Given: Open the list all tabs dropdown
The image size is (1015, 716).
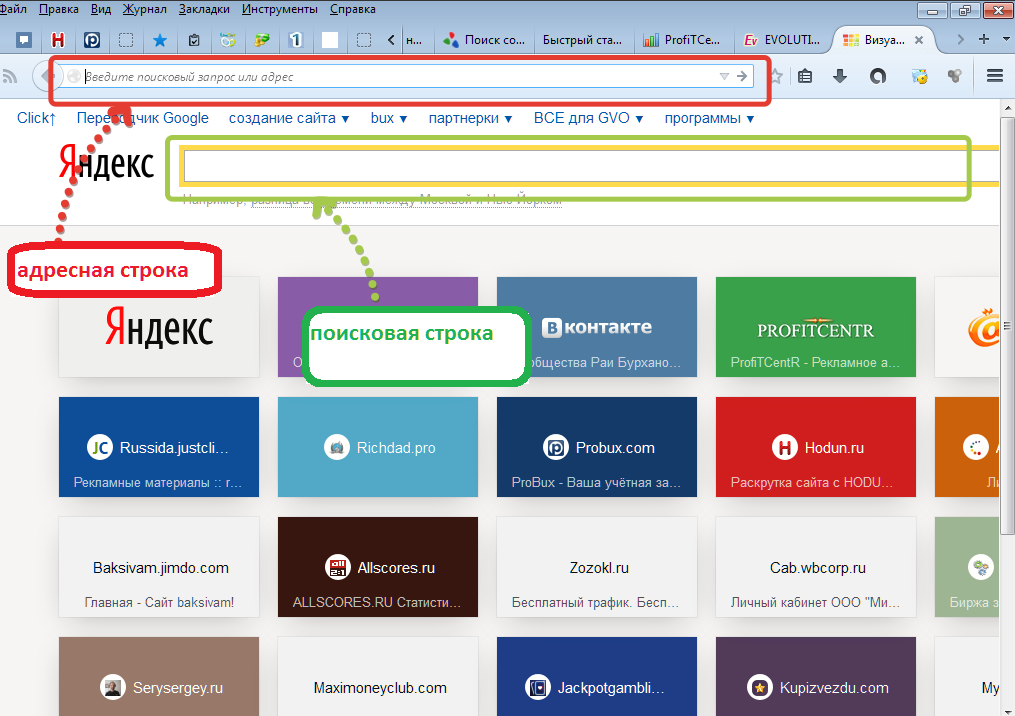Looking at the screenshot, I should 1006,39.
